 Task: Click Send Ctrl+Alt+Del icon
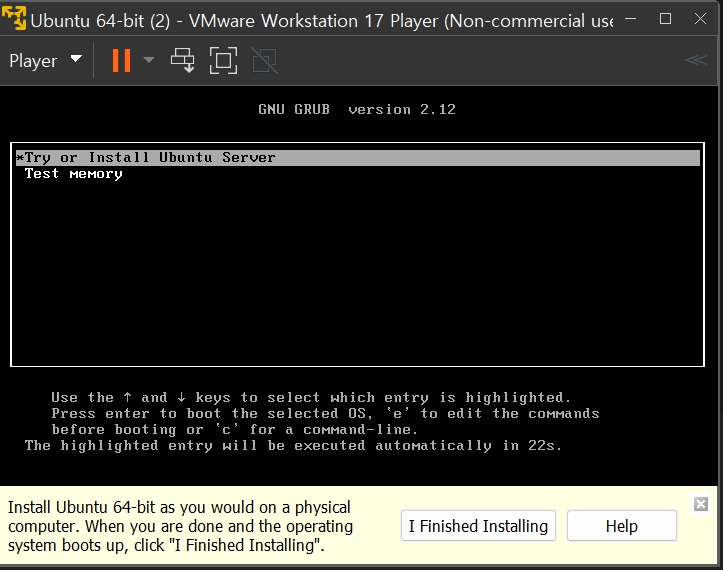pos(183,60)
